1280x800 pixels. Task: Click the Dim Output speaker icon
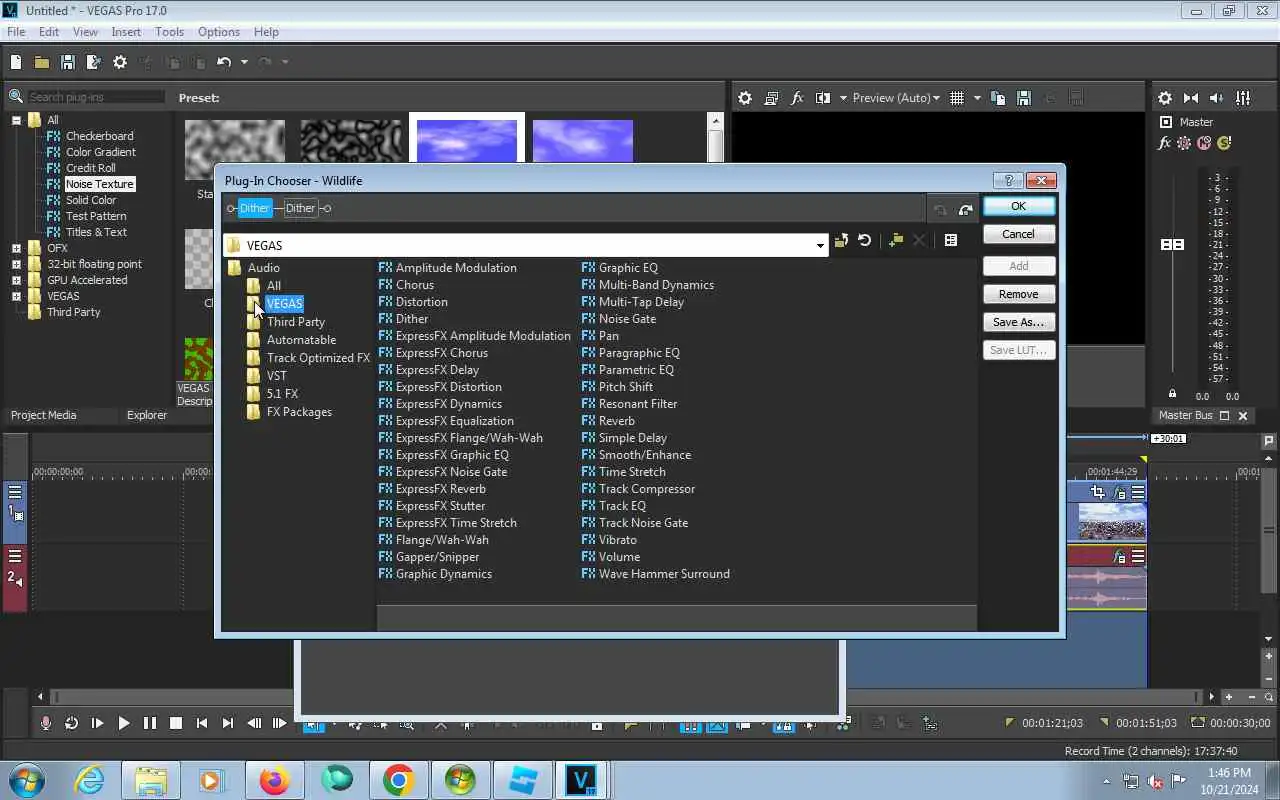pos(1217,98)
